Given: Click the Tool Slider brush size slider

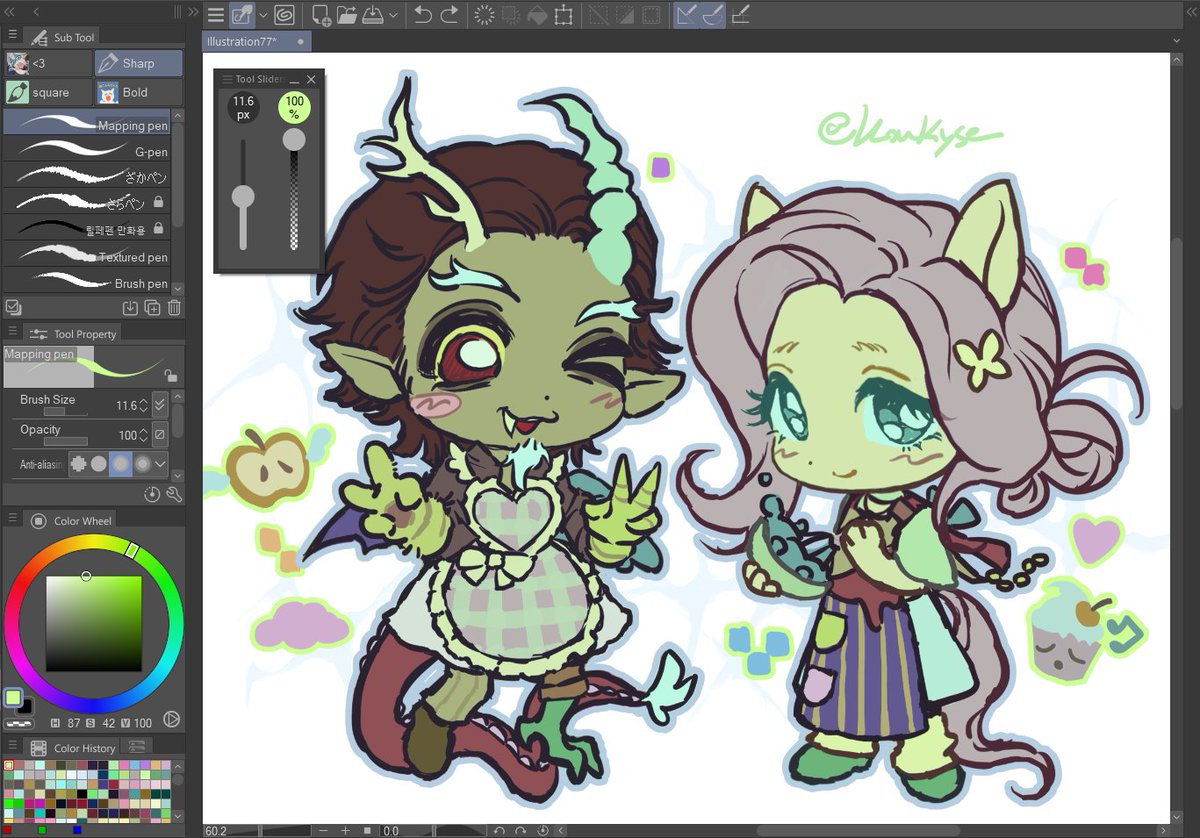Looking at the screenshot, I should (x=243, y=195).
